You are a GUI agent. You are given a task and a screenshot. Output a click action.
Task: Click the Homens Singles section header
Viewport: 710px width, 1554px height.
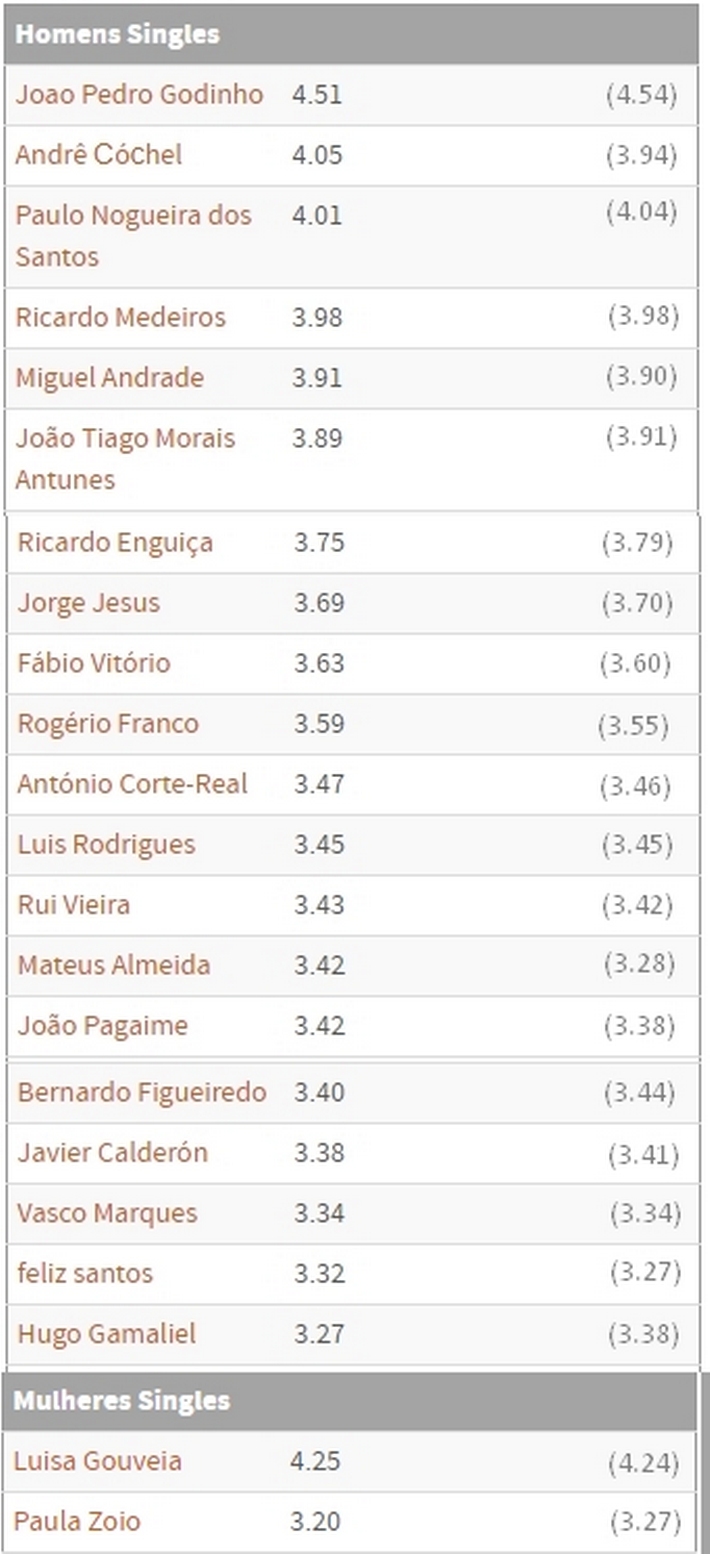tap(117, 34)
